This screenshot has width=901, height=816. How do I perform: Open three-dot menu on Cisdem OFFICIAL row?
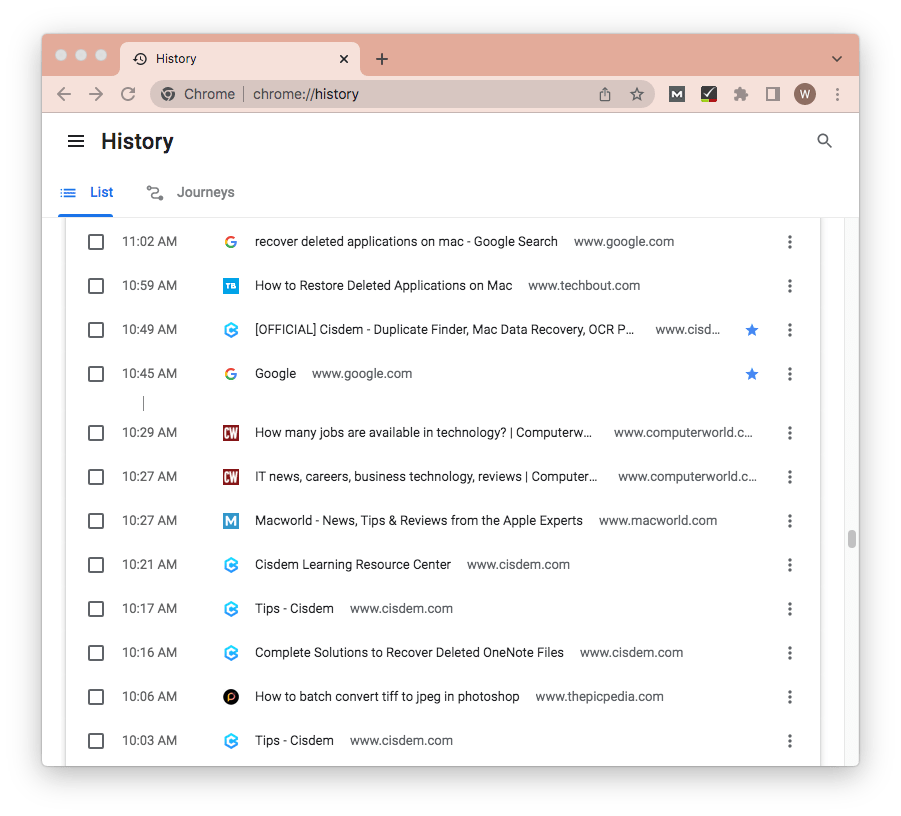pyautogui.click(x=790, y=330)
